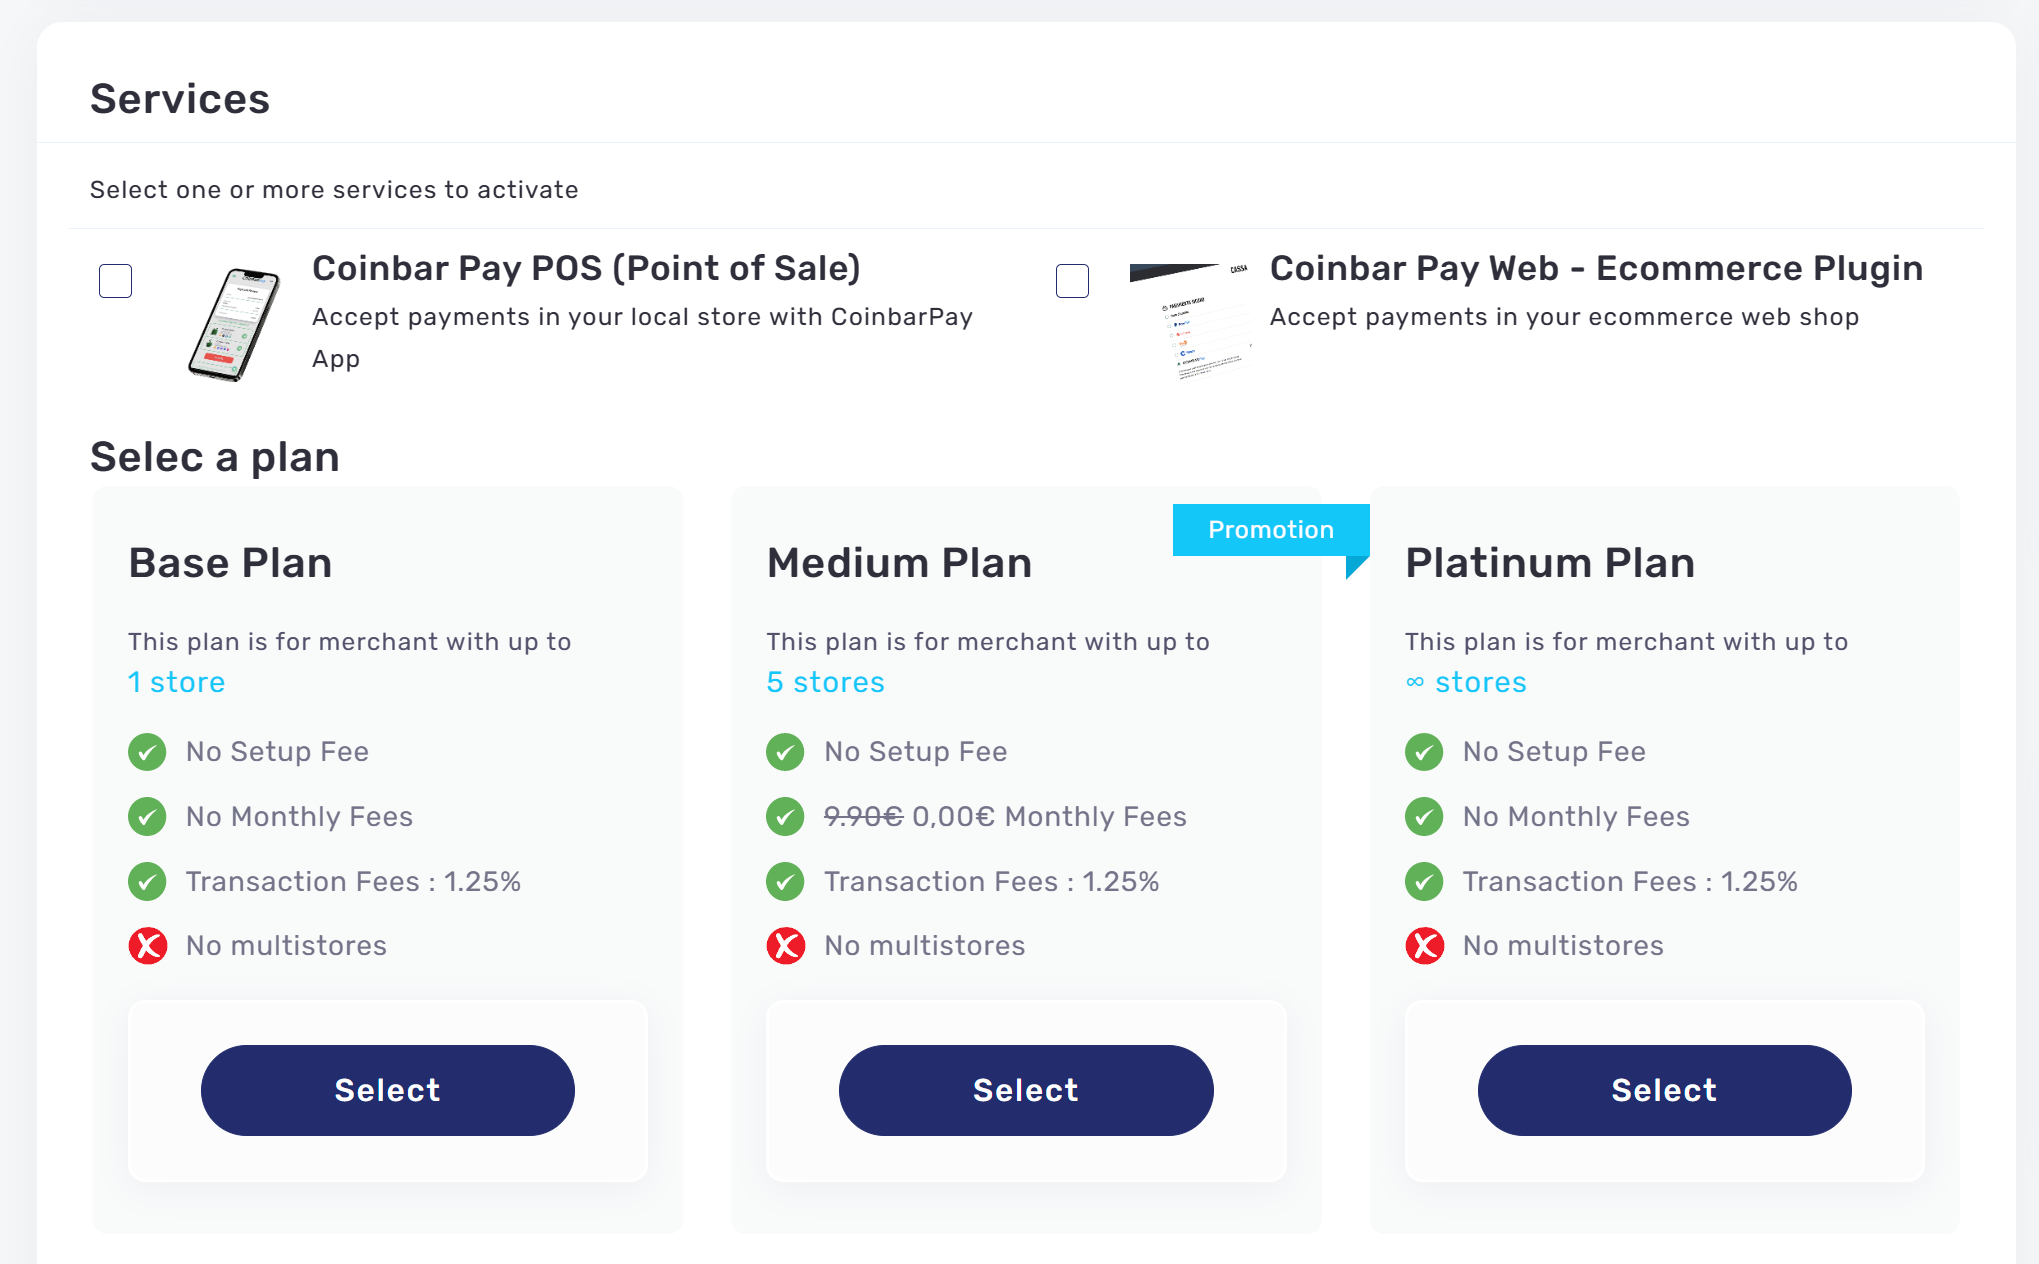Click Platinum Plan's green No Setup Fee checkmark

(1424, 752)
